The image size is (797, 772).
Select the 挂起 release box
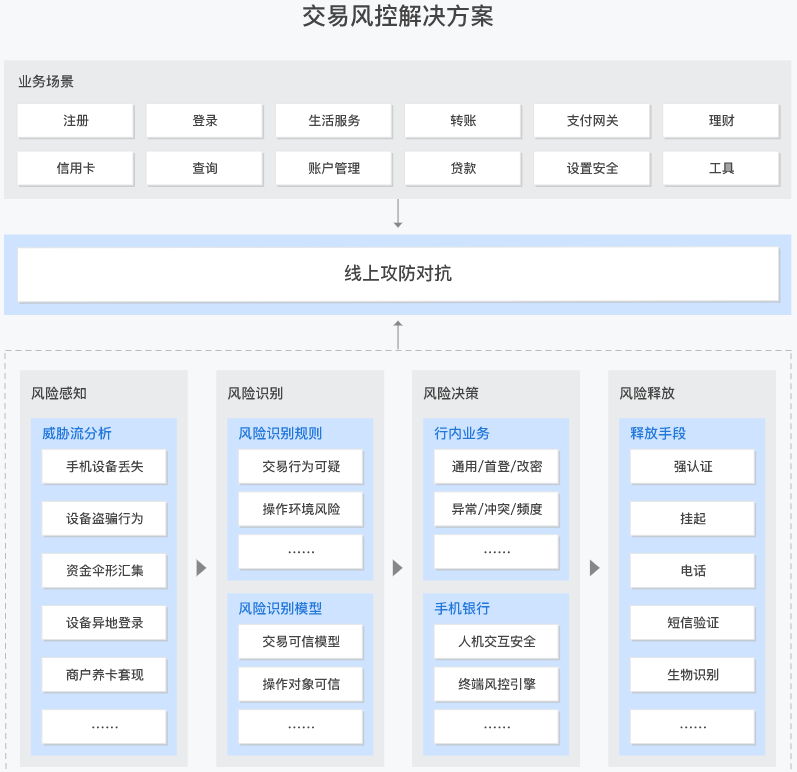[693, 519]
